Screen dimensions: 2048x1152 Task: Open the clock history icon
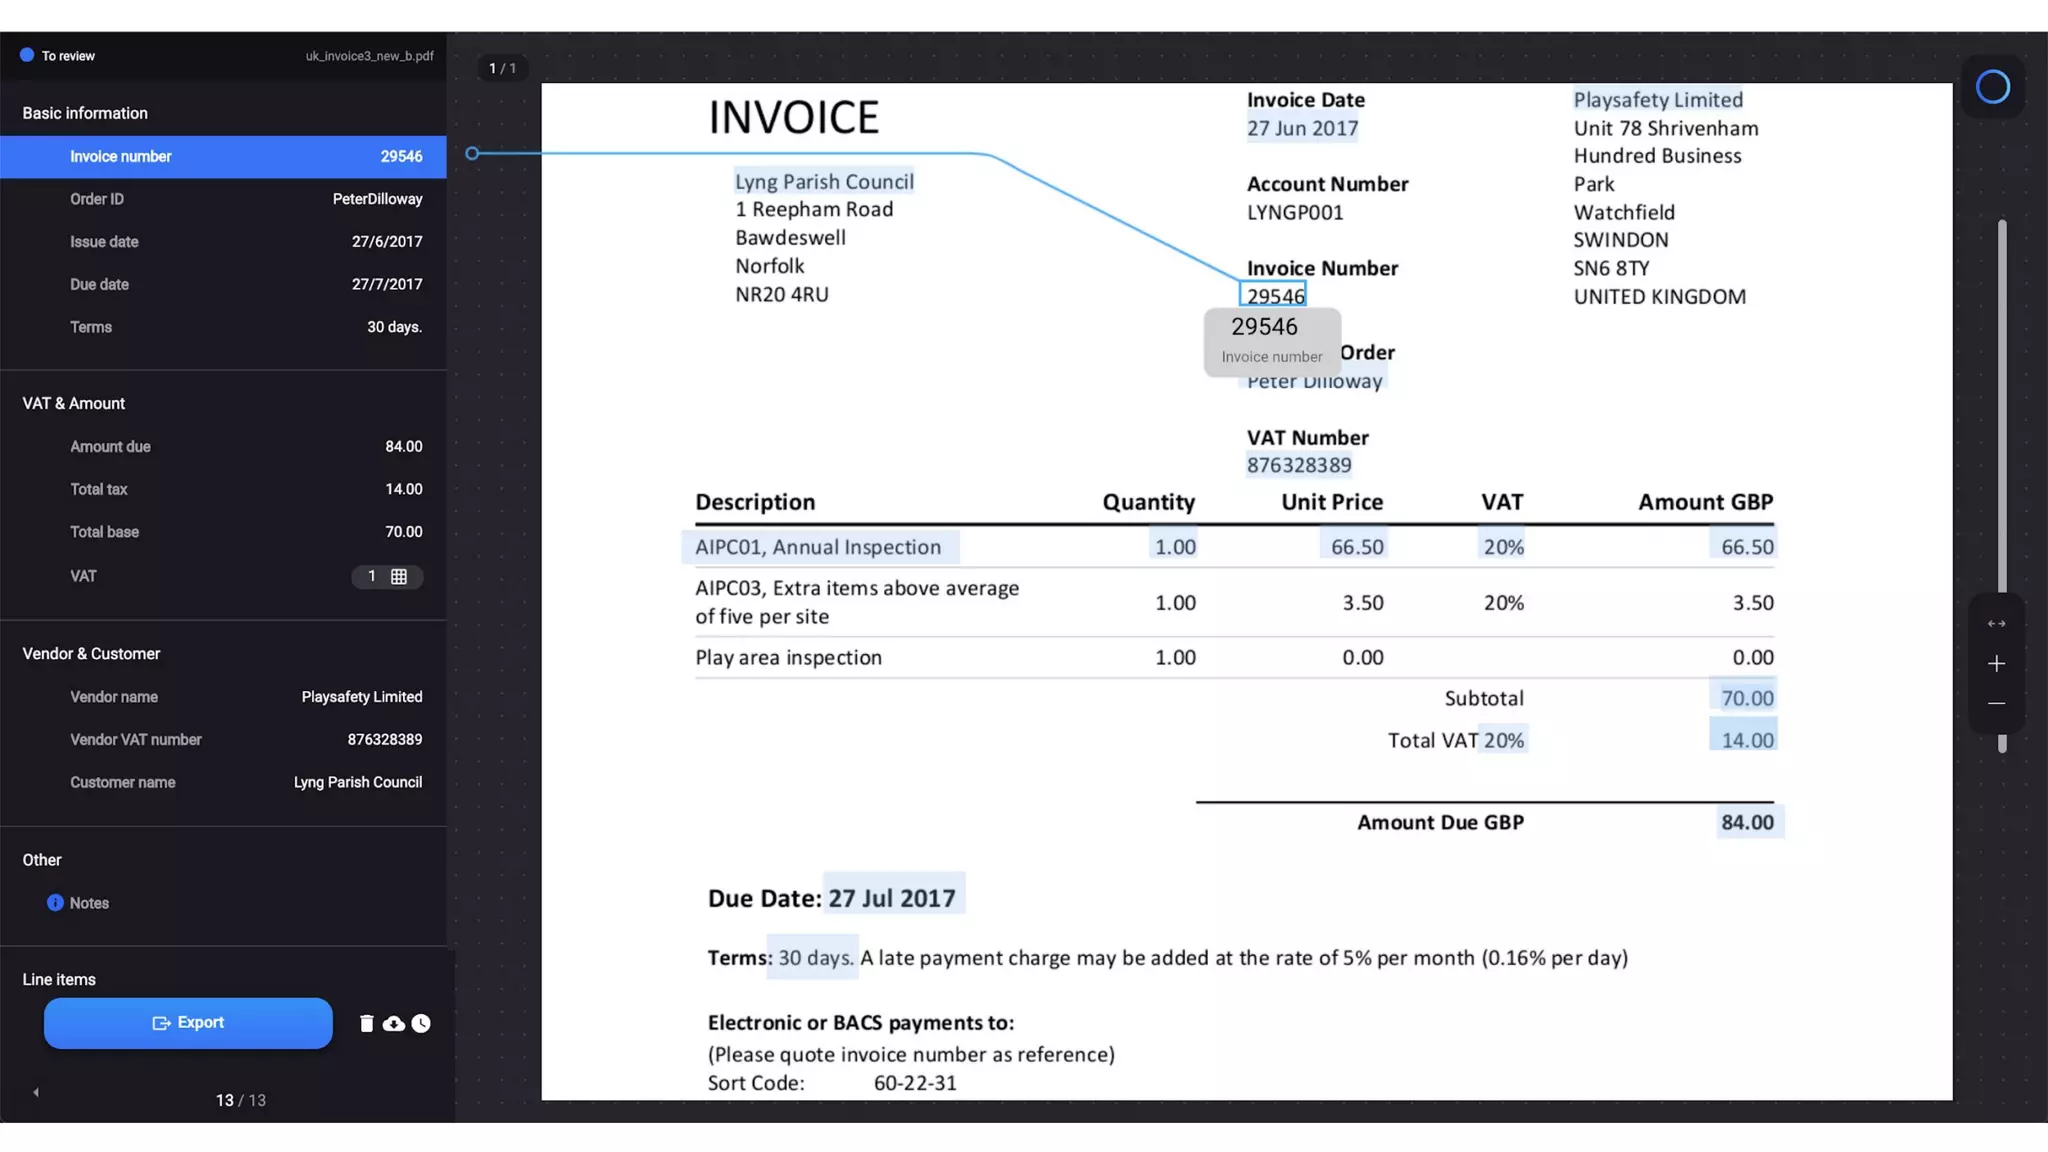(x=421, y=1023)
